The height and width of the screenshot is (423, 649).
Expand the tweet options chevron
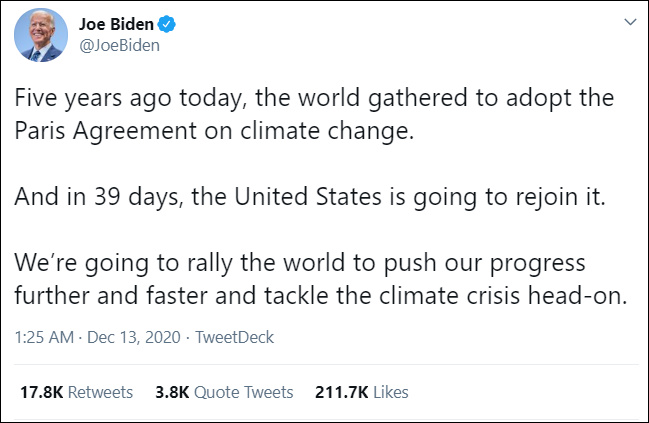pos(628,22)
